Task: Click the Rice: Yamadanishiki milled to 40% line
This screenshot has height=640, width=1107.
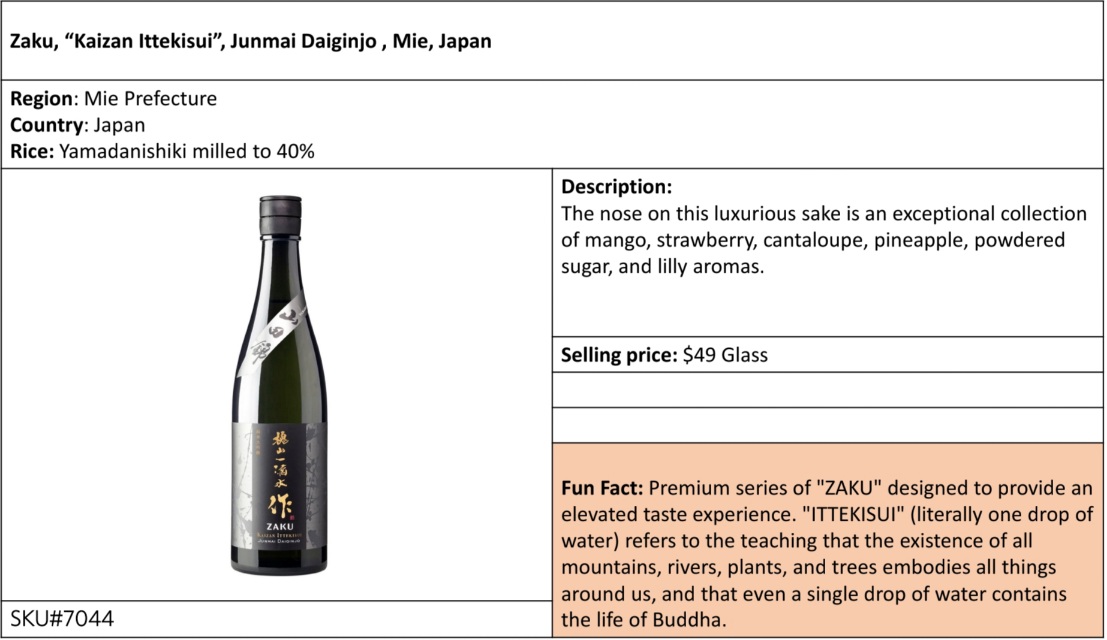Action: [162, 151]
